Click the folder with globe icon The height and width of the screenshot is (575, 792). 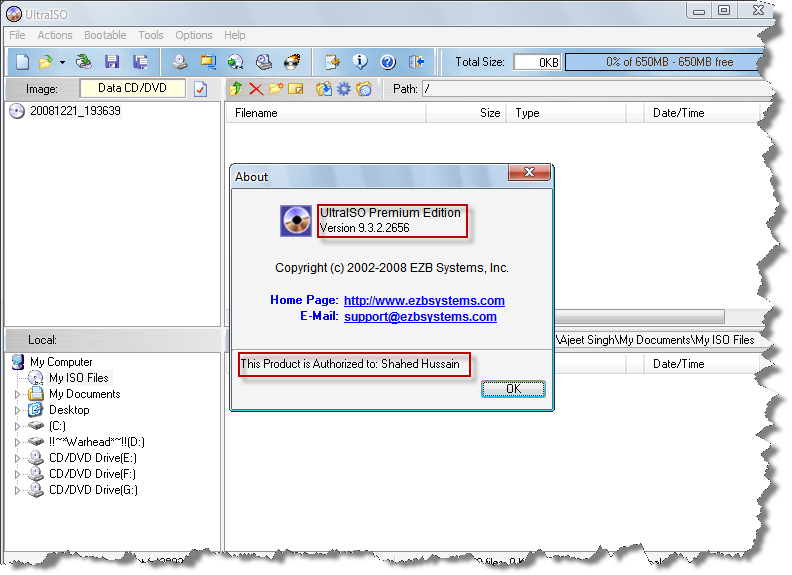click(364, 89)
